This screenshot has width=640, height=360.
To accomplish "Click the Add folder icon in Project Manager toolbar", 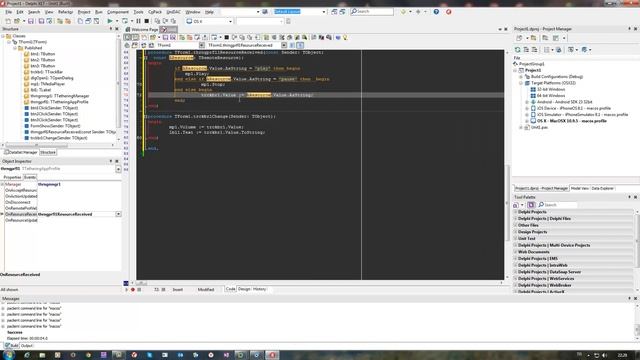I will point(533,38).
